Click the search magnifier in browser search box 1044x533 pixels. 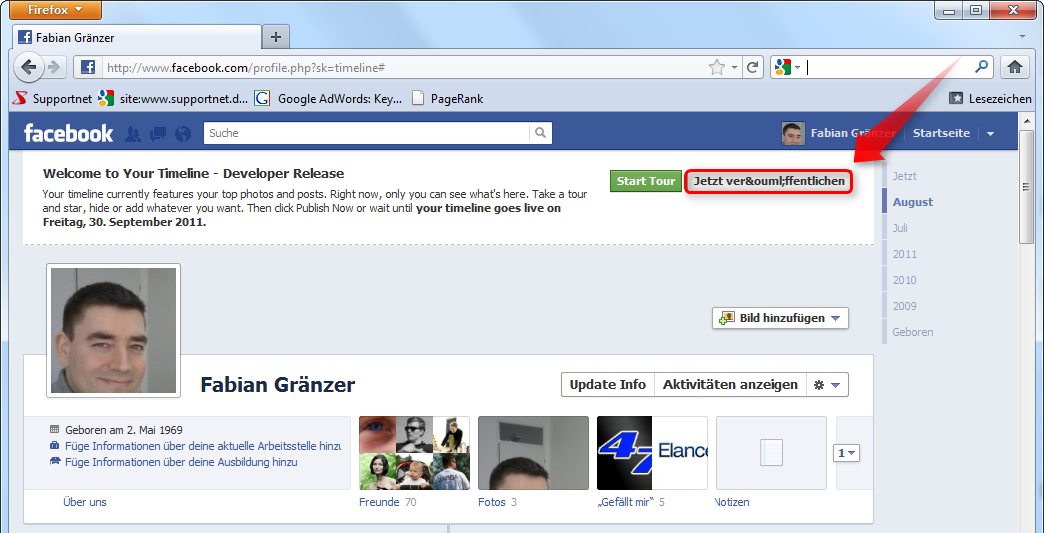pyautogui.click(x=981, y=67)
